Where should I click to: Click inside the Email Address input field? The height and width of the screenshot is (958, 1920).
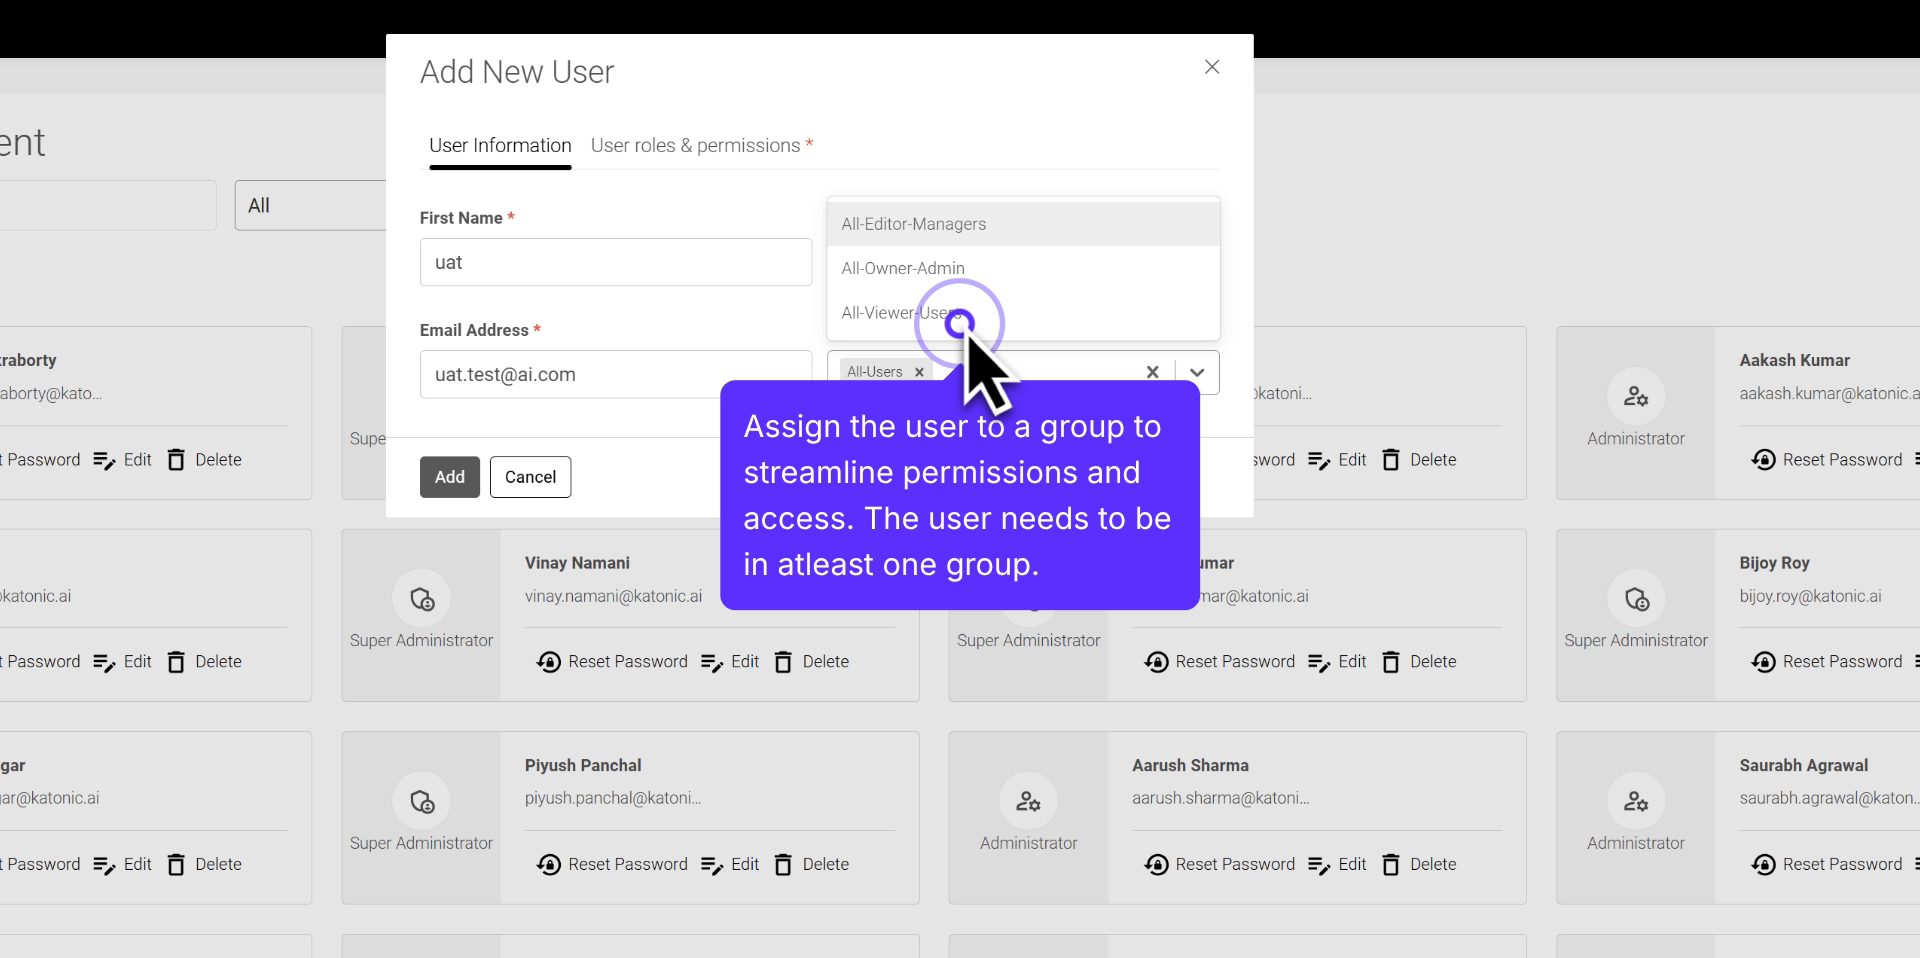(615, 374)
